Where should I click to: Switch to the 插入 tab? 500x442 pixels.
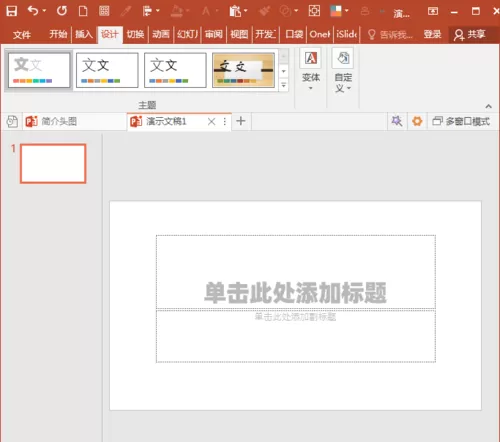[84, 34]
